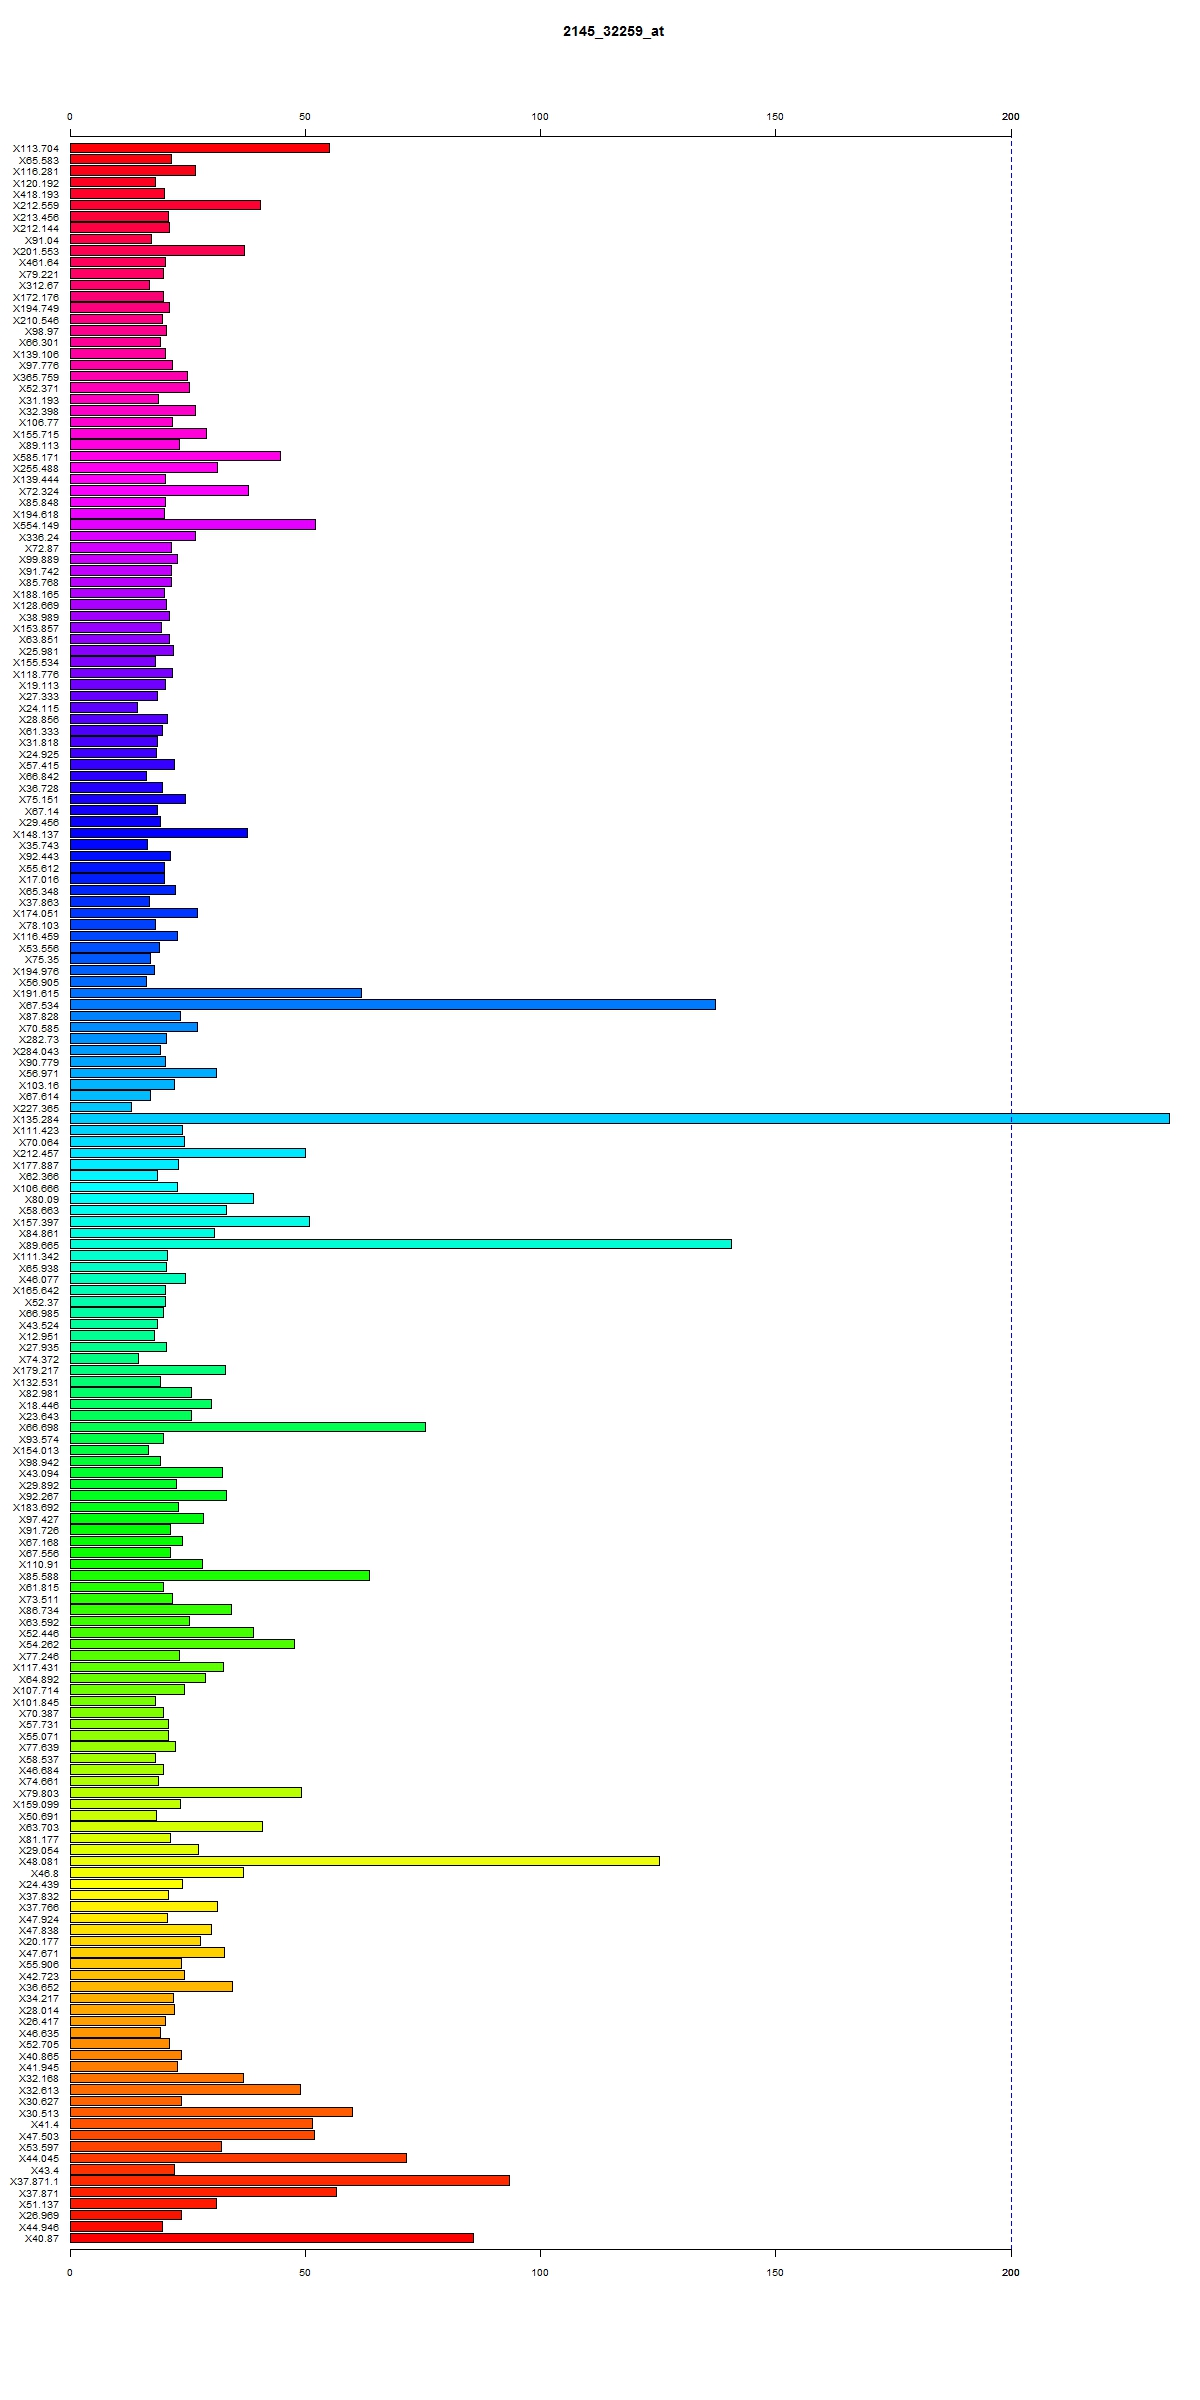Viewport: 1200px width, 2400px height.
Task: Click the X191.615 row label
Action: pos(36,993)
